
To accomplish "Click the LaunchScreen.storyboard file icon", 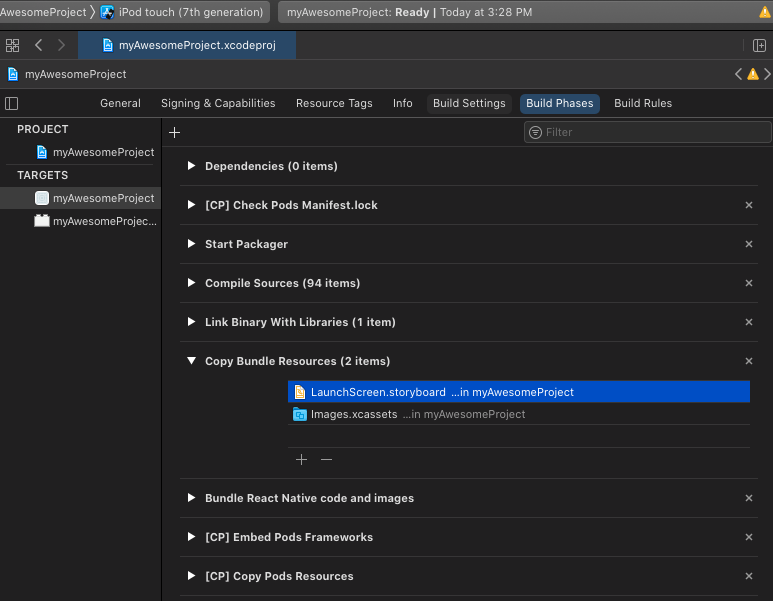I will 299,392.
